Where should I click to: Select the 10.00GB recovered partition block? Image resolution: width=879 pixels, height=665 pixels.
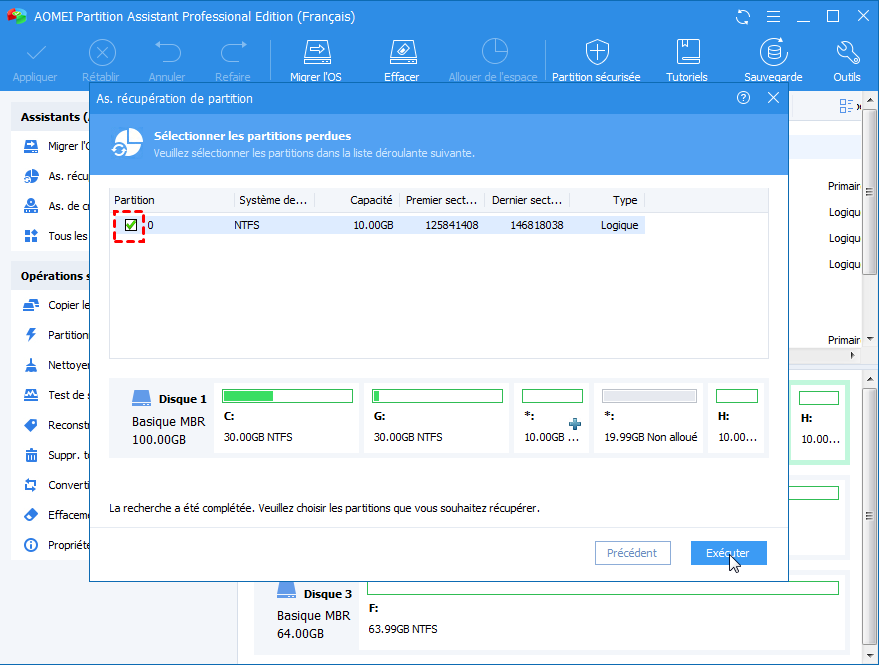pyautogui.click(x=552, y=418)
